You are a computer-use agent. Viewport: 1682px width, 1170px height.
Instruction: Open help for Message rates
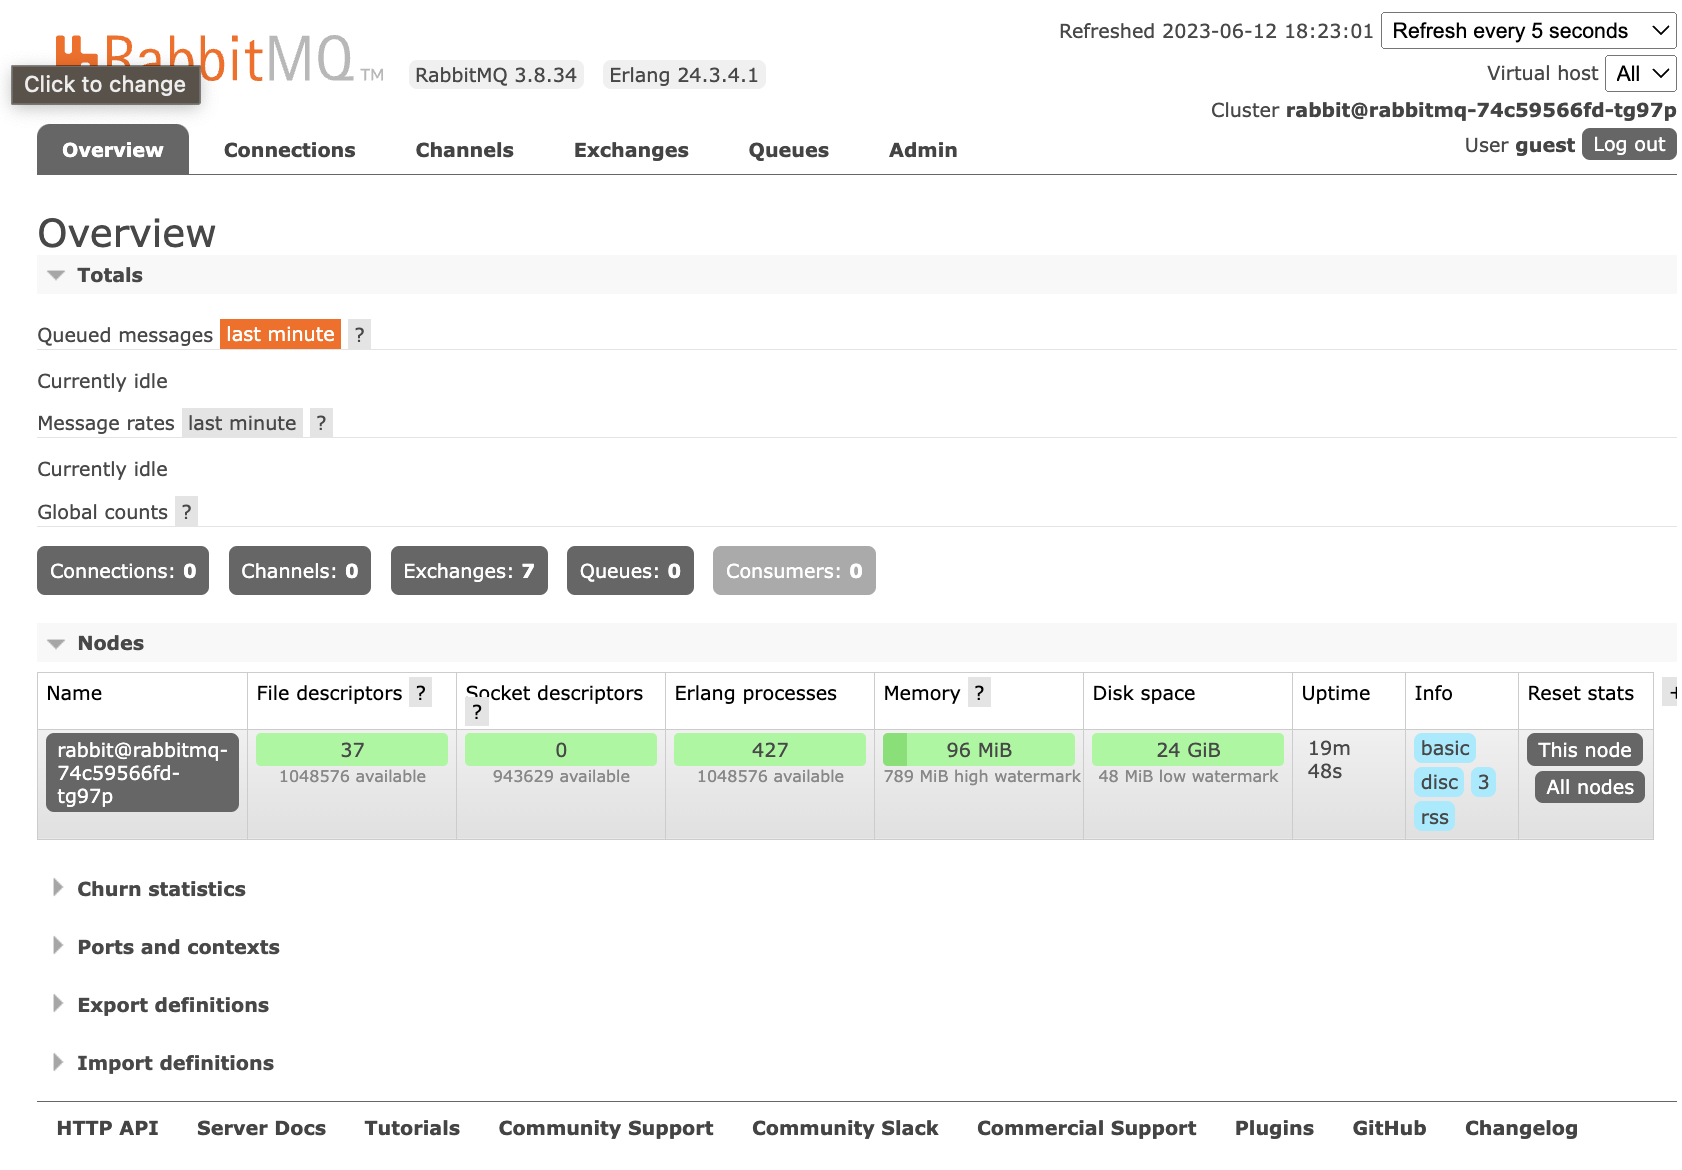coord(321,423)
